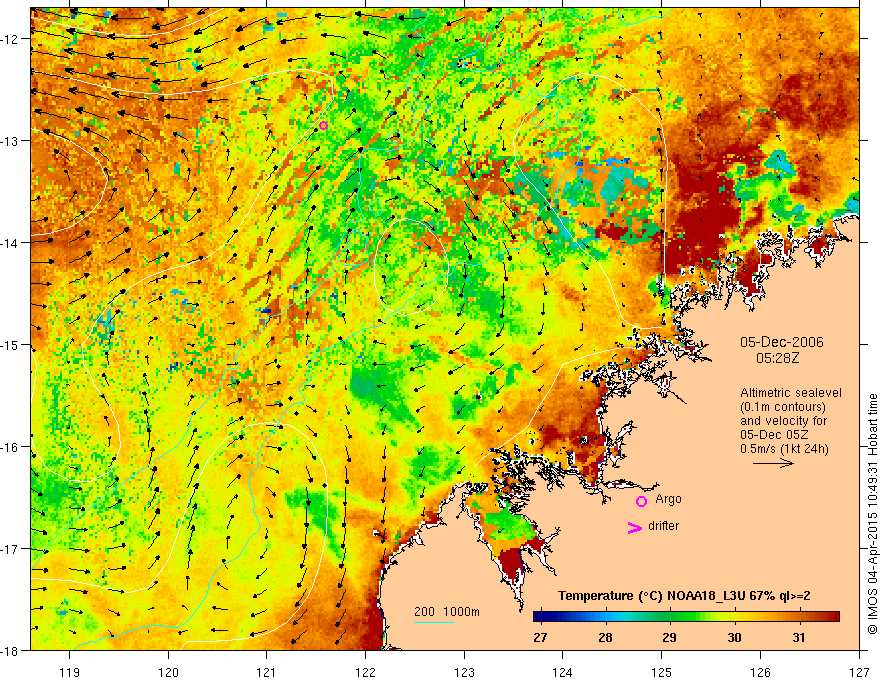Click the latitude axis label '-17'
The width and height of the screenshot is (880, 680).
coord(11,549)
